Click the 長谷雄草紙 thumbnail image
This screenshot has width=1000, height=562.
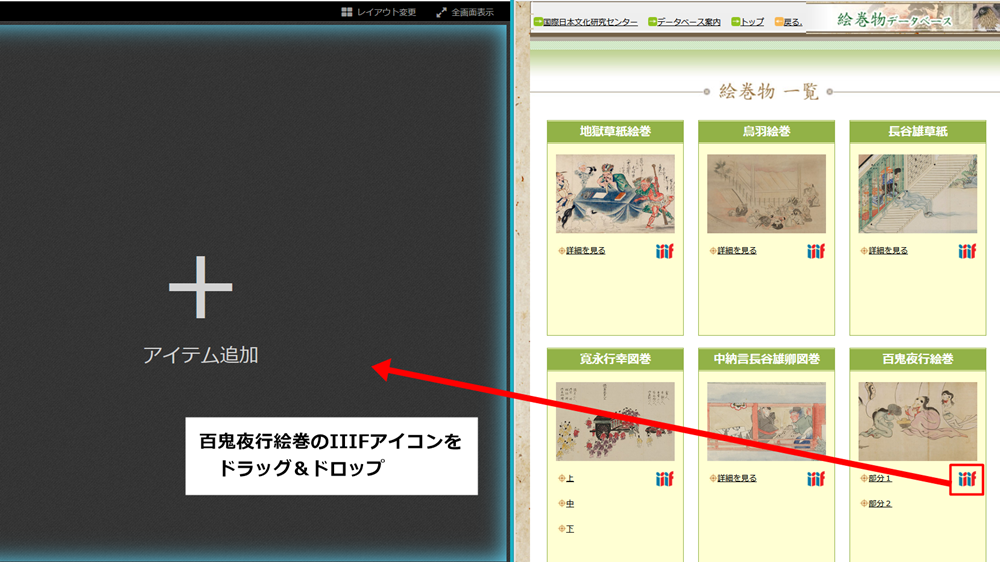917,193
